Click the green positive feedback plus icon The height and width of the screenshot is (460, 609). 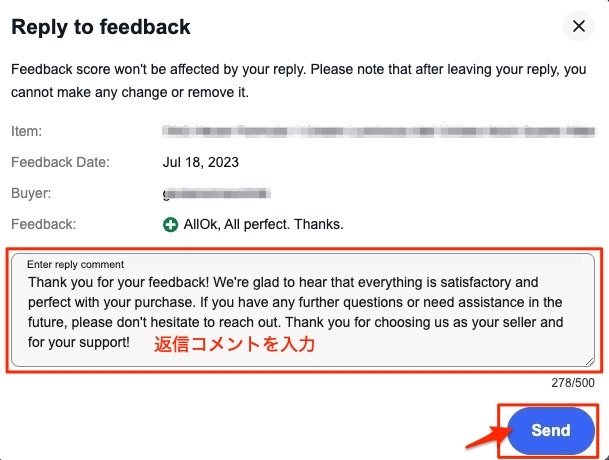[171, 225]
